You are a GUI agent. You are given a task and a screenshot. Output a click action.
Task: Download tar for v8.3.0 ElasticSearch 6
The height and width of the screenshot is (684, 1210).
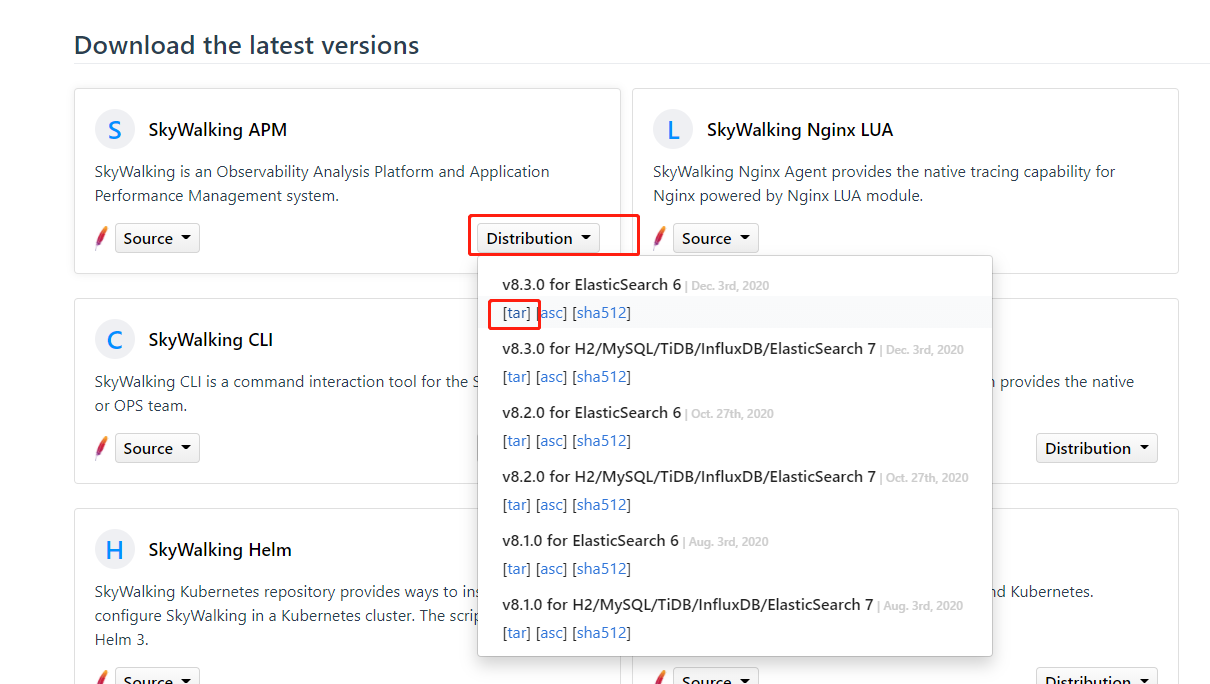516,313
